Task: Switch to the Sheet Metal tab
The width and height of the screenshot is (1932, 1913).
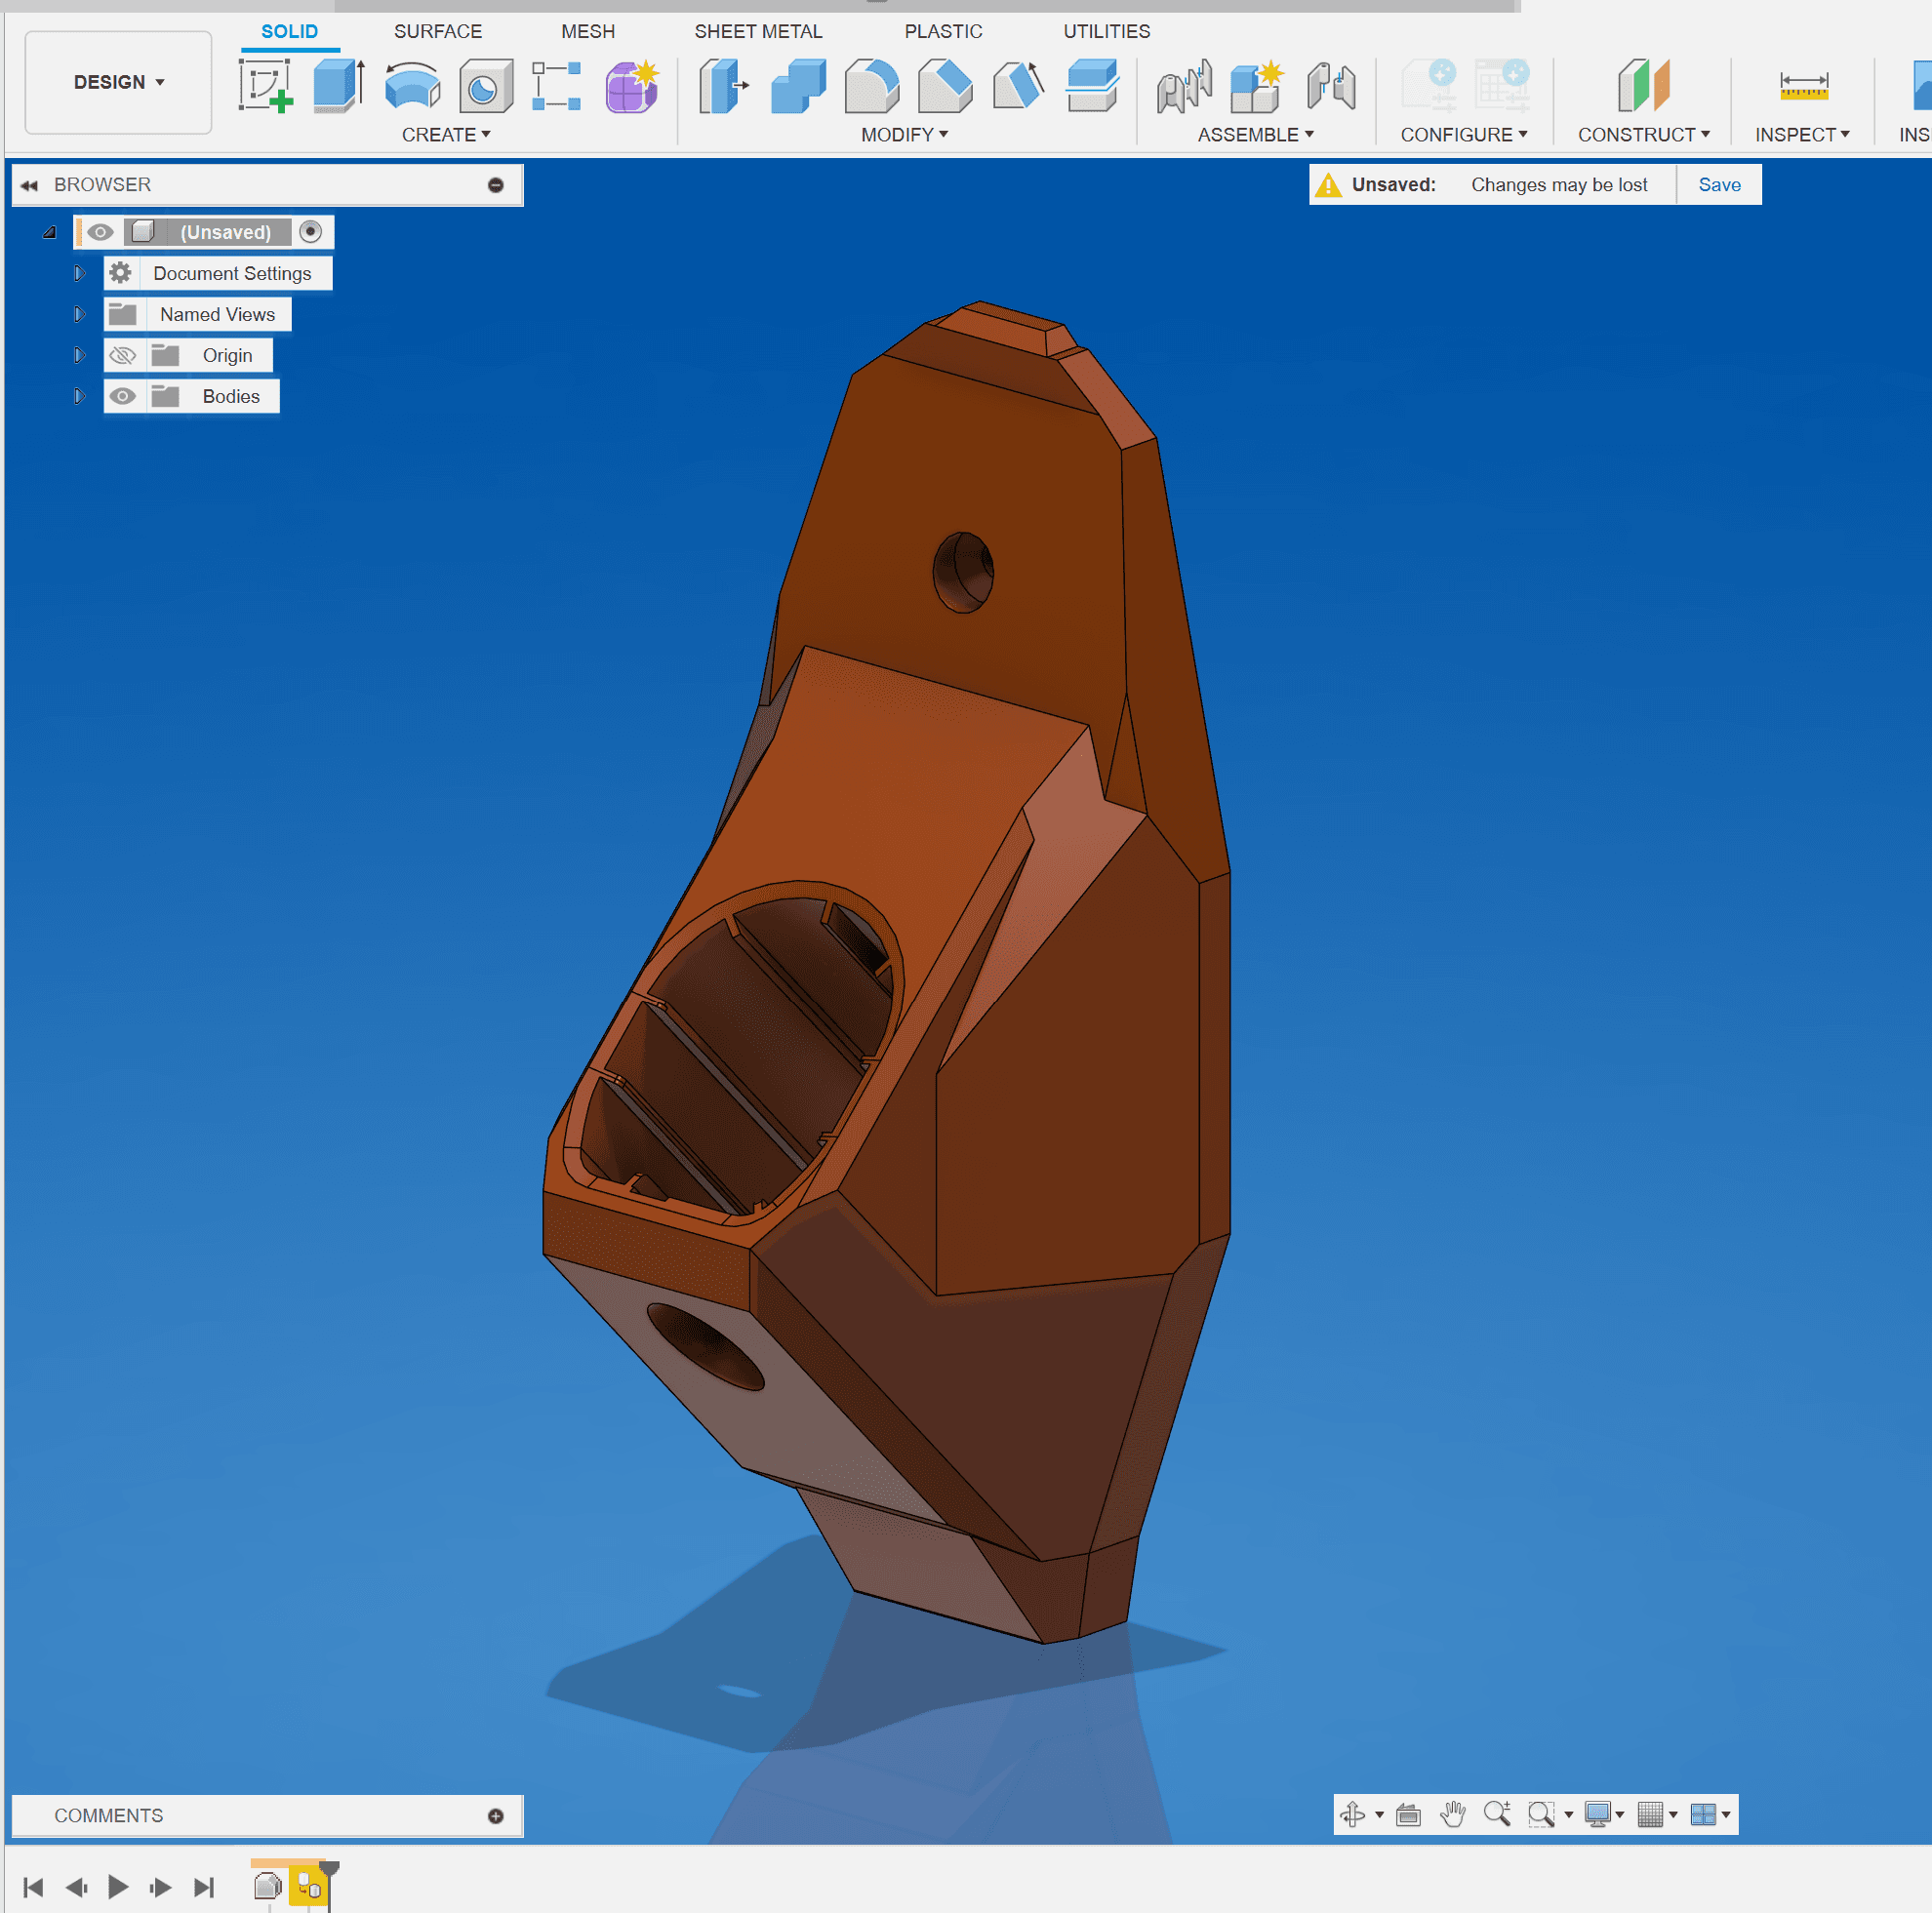Action: 759,31
